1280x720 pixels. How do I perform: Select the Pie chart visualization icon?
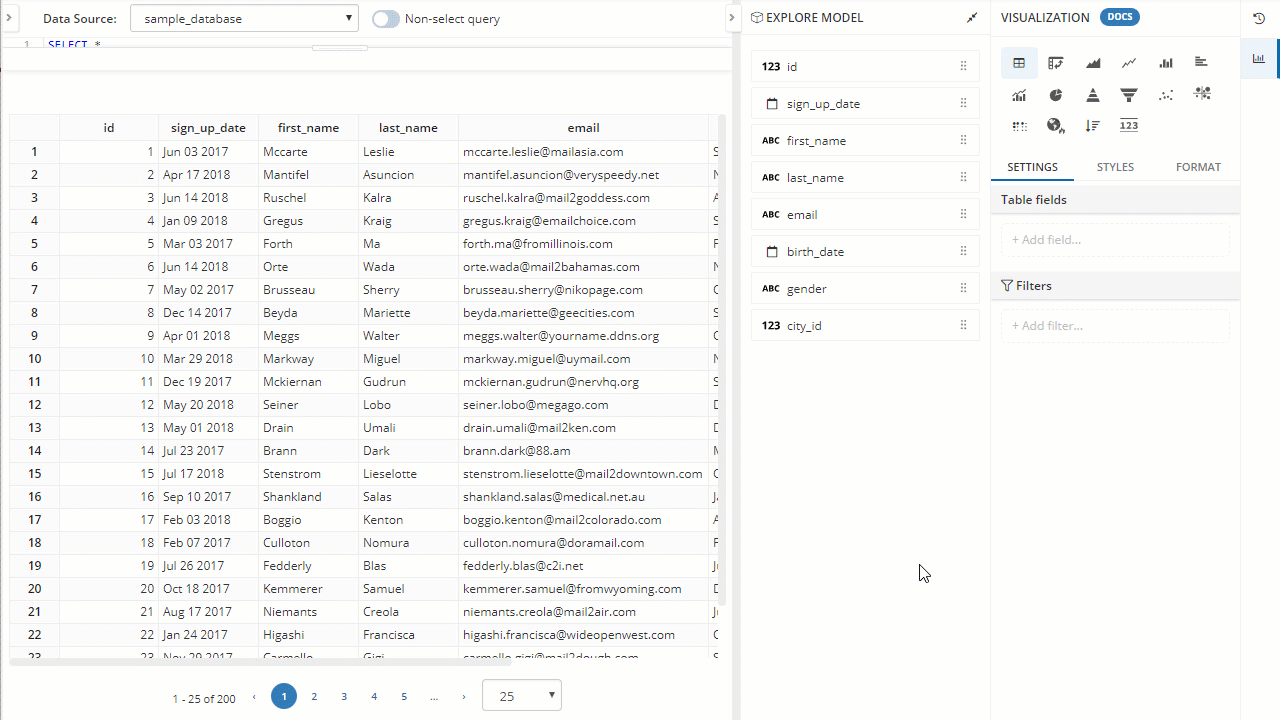tap(1056, 95)
